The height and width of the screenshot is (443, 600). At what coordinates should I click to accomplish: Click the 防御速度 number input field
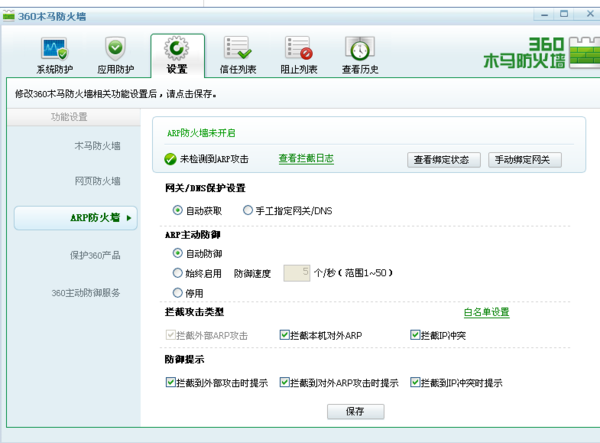[x=297, y=273]
